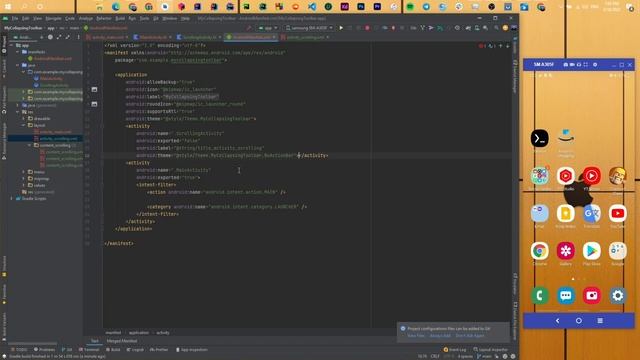Open the Profiler tool window
Screen dimensions: 640x360
pyautogui.click(x=159, y=350)
